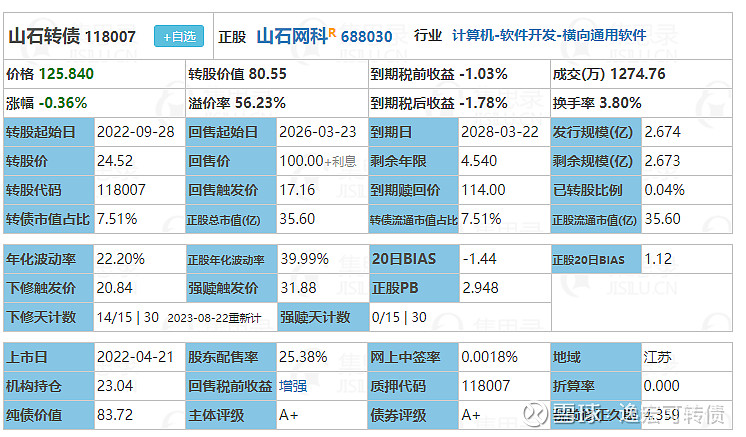Click the 剩余年限 value 4.540
The image size is (746, 437).
tap(479, 161)
